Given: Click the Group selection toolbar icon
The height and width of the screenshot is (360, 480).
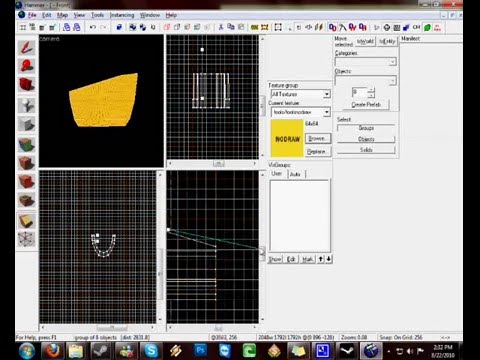Looking at the screenshot, I should click(x=132, y=27).
